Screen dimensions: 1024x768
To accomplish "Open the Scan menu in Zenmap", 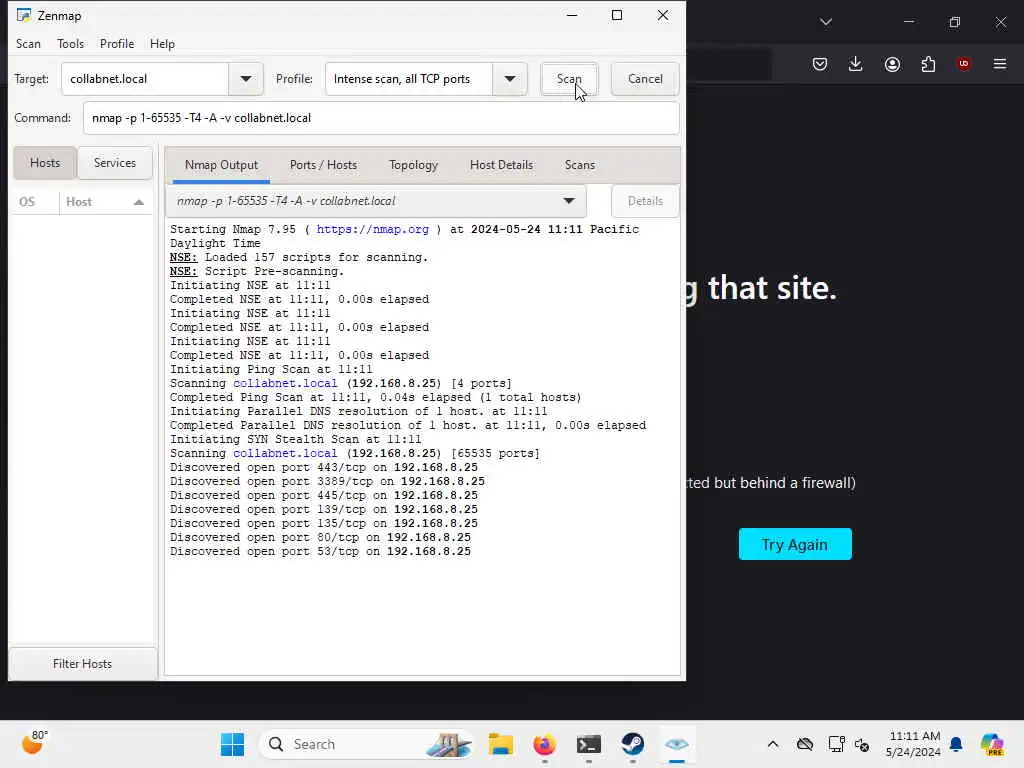I will pos(28,44).
